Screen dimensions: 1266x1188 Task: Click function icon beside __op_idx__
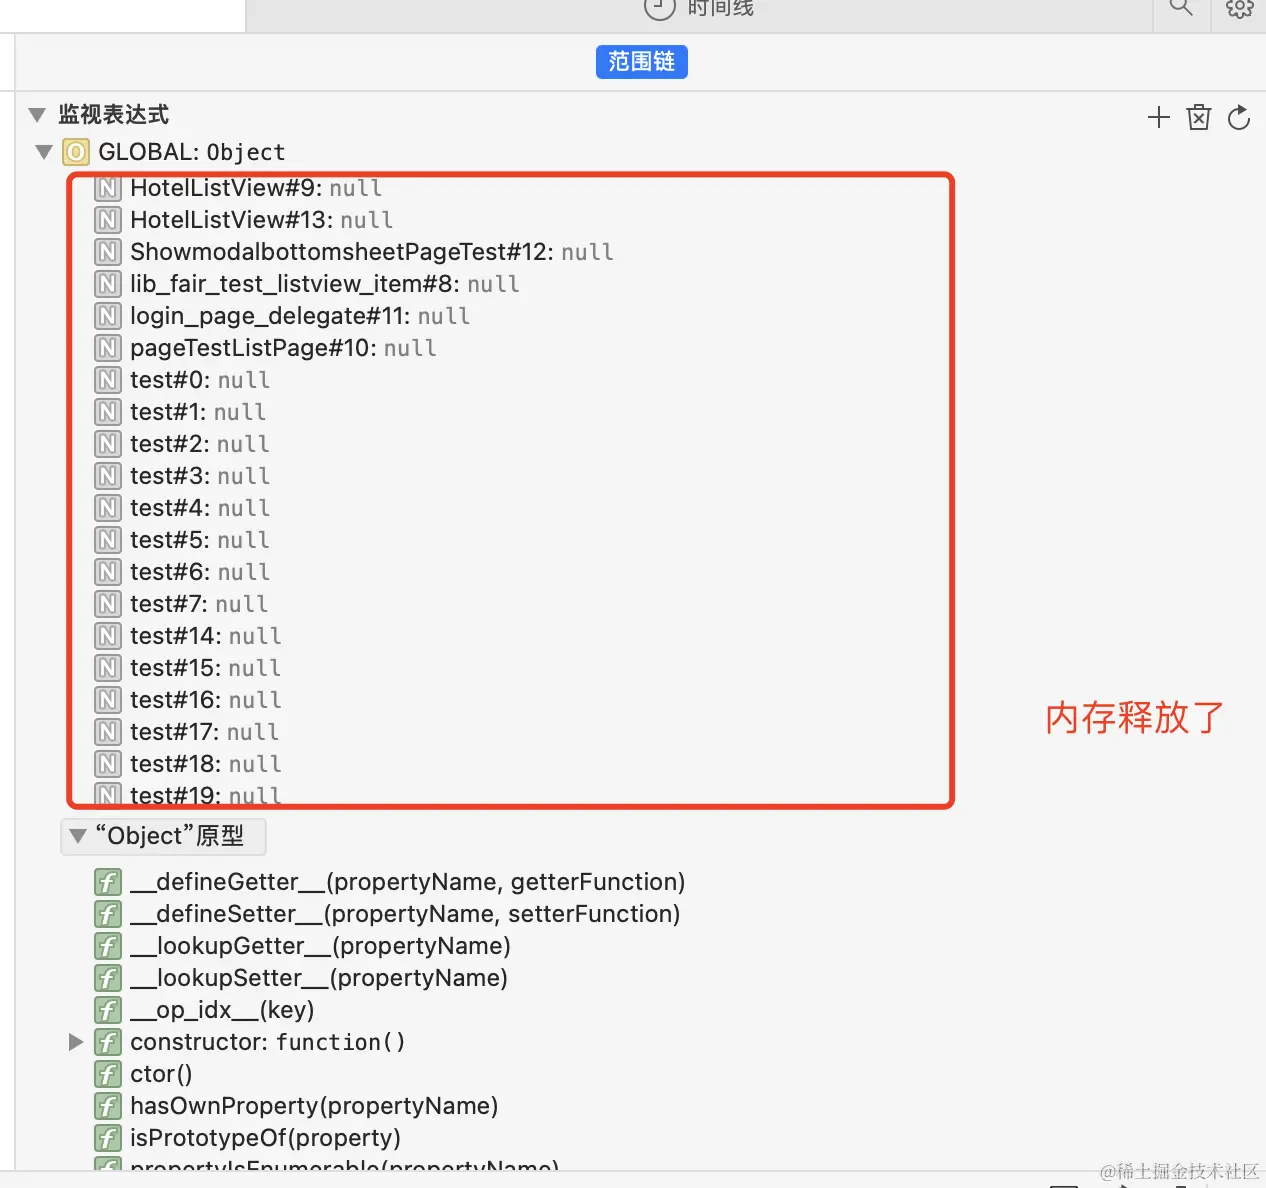[x=108, y=1010]
